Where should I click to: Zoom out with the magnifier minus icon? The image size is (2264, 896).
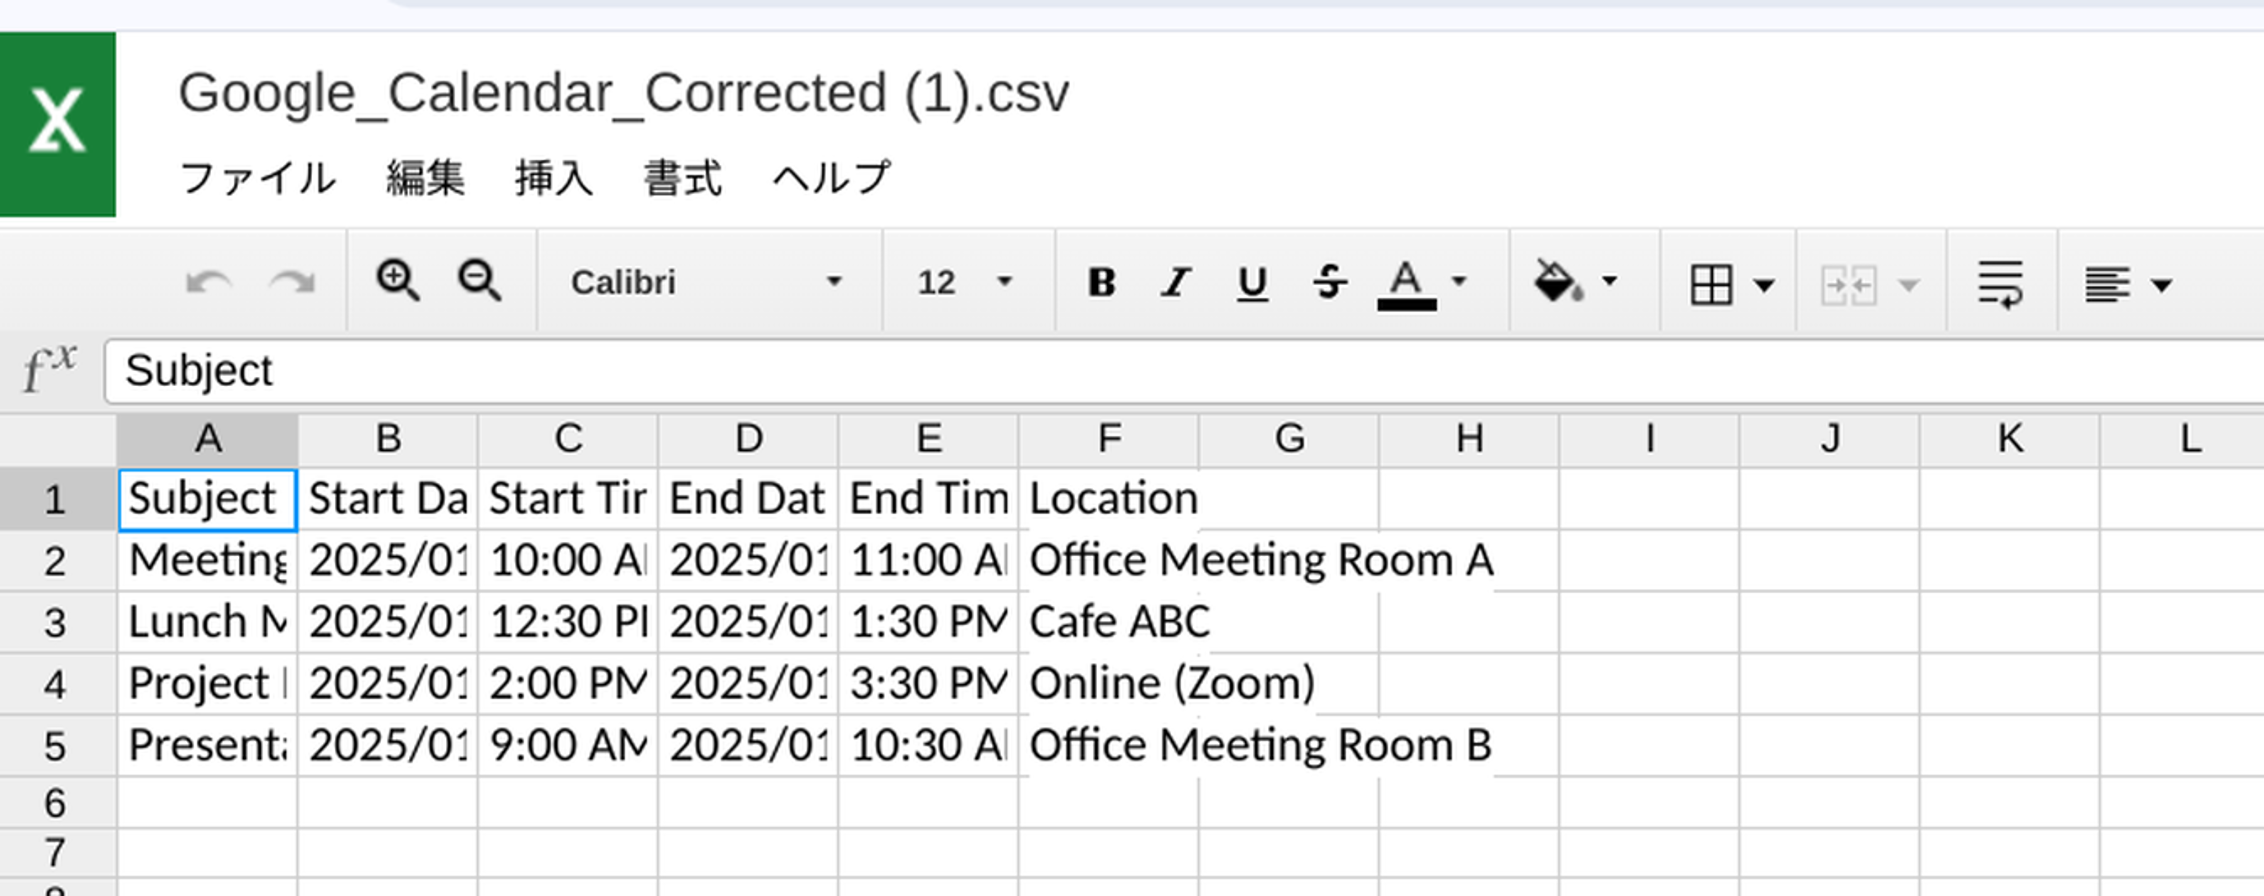(x=479, y=281)
